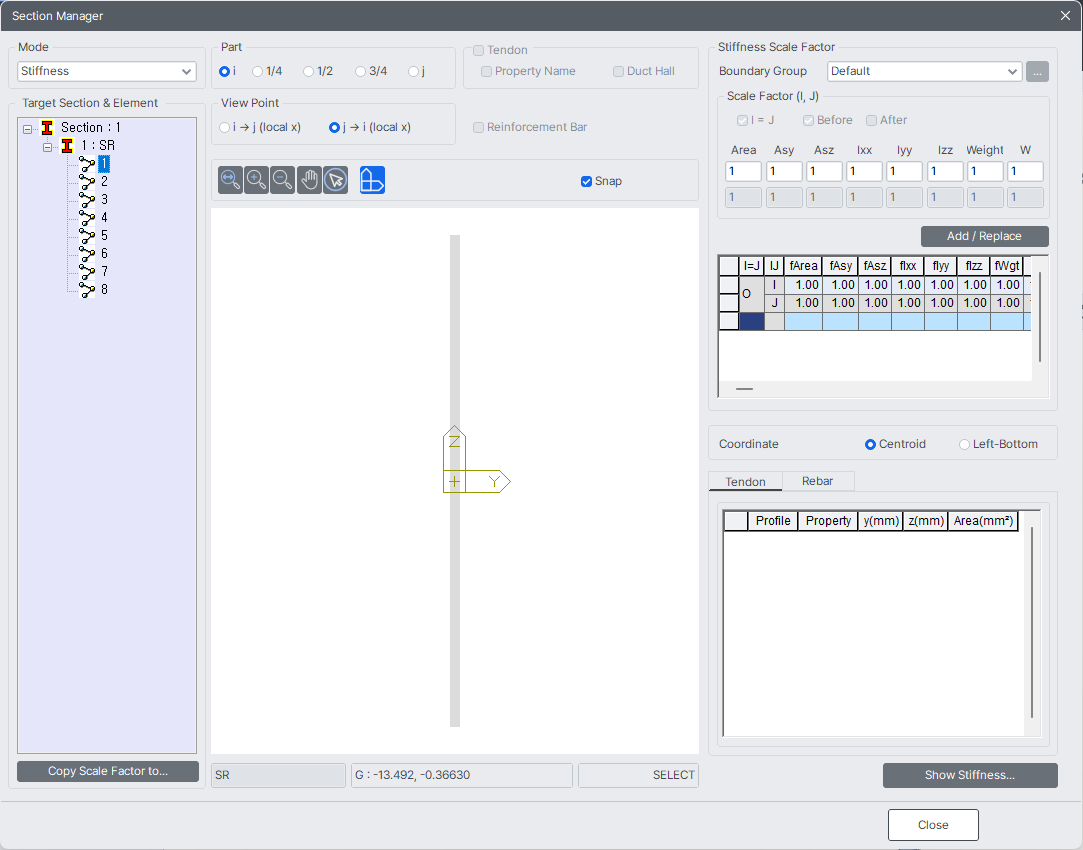Toggle the Before checkbox
The image size is (1083, 850).
click(808, 120)
